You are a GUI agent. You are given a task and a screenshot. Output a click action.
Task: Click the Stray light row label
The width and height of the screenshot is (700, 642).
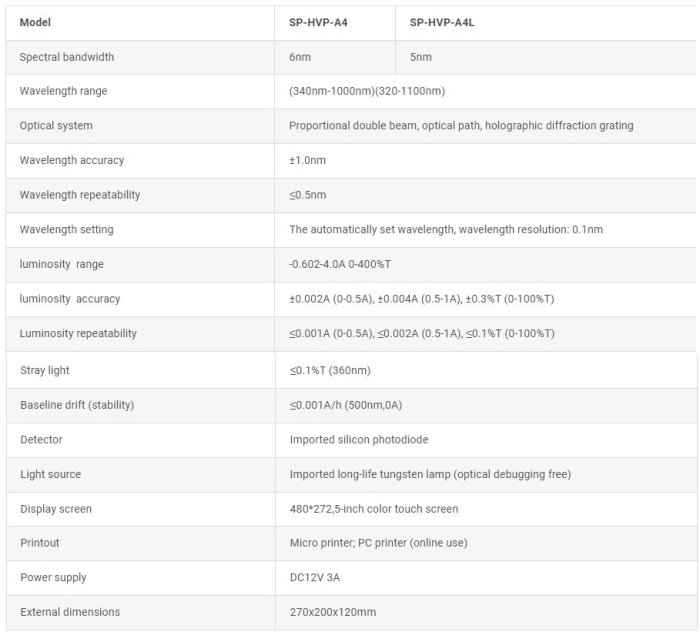pos(45,370)
